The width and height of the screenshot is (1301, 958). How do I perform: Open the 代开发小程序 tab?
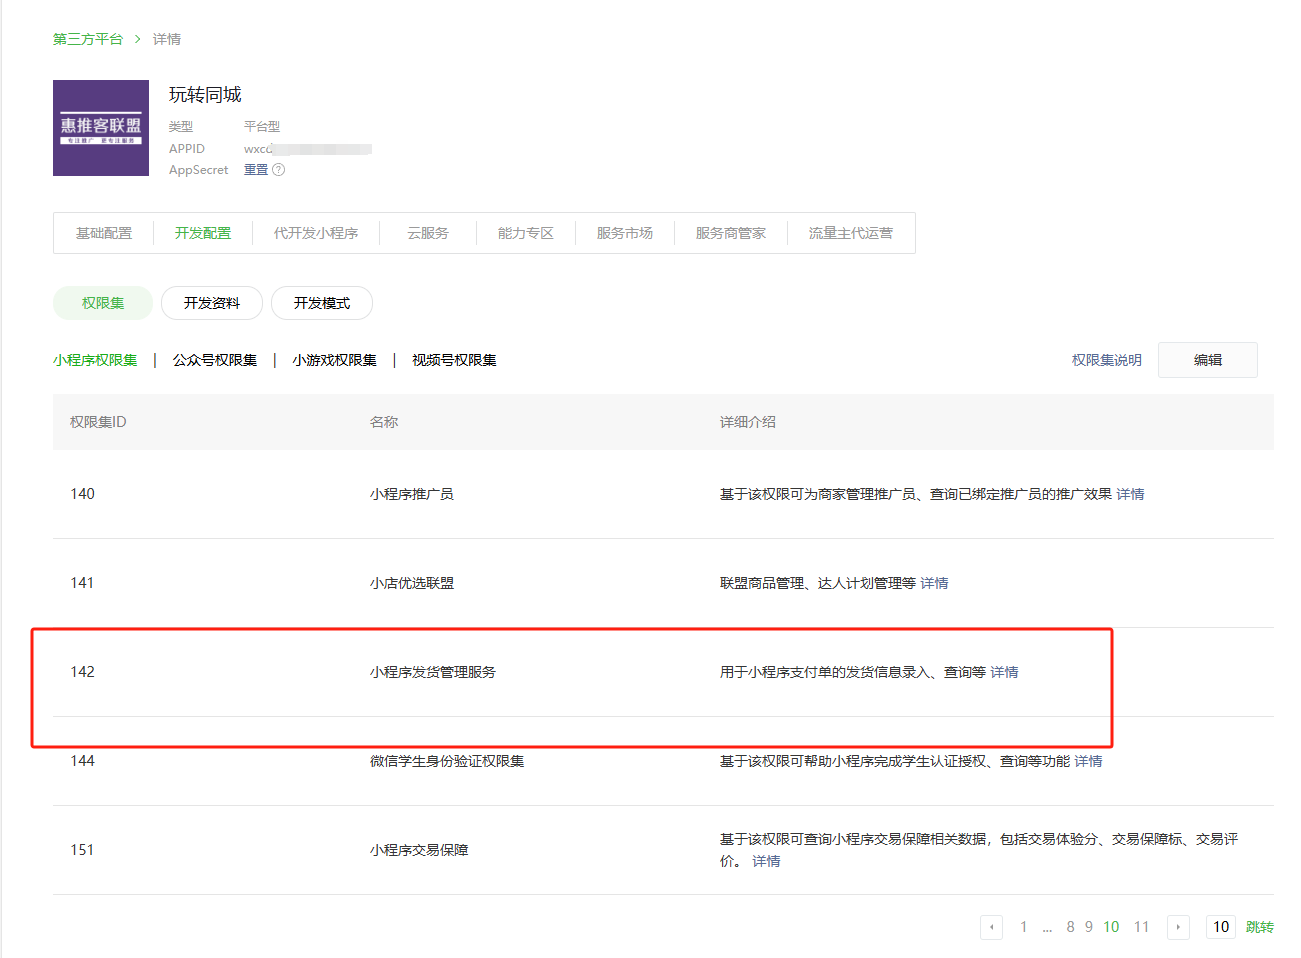(x=316, y=233)
